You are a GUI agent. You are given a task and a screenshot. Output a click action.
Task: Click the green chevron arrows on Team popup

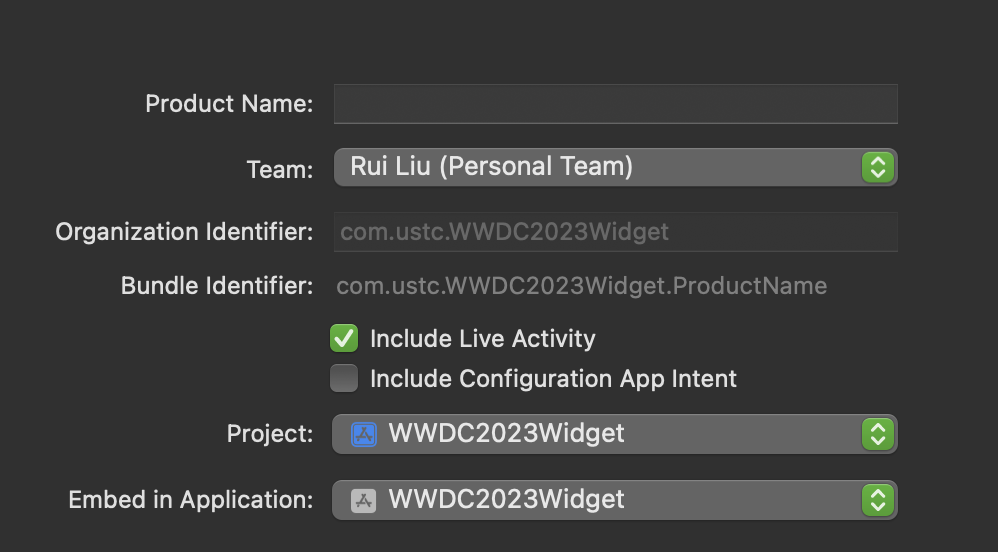[877, 167]
